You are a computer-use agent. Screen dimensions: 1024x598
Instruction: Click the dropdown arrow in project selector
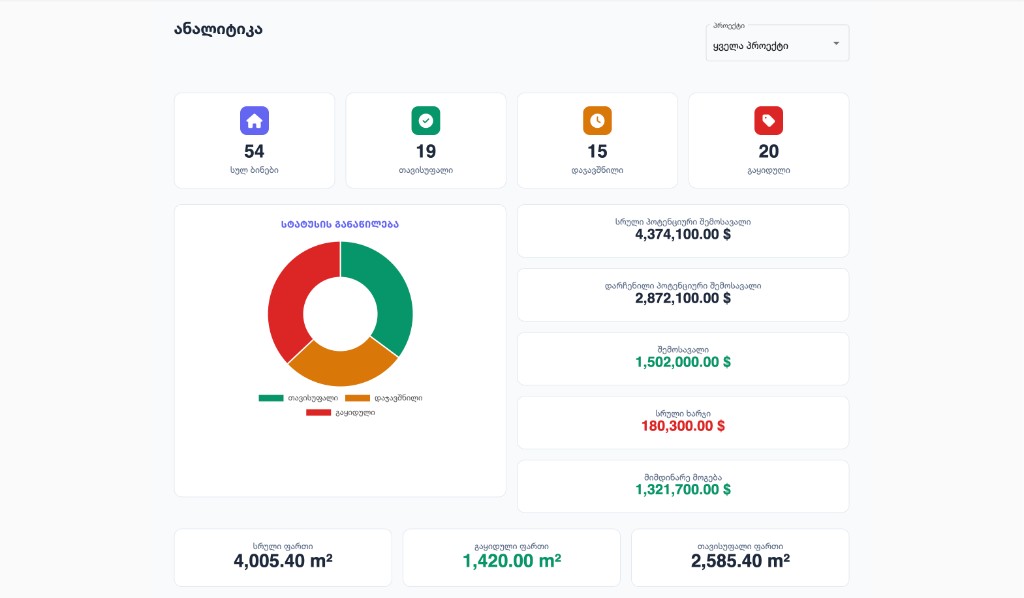[x=836, y=44]
